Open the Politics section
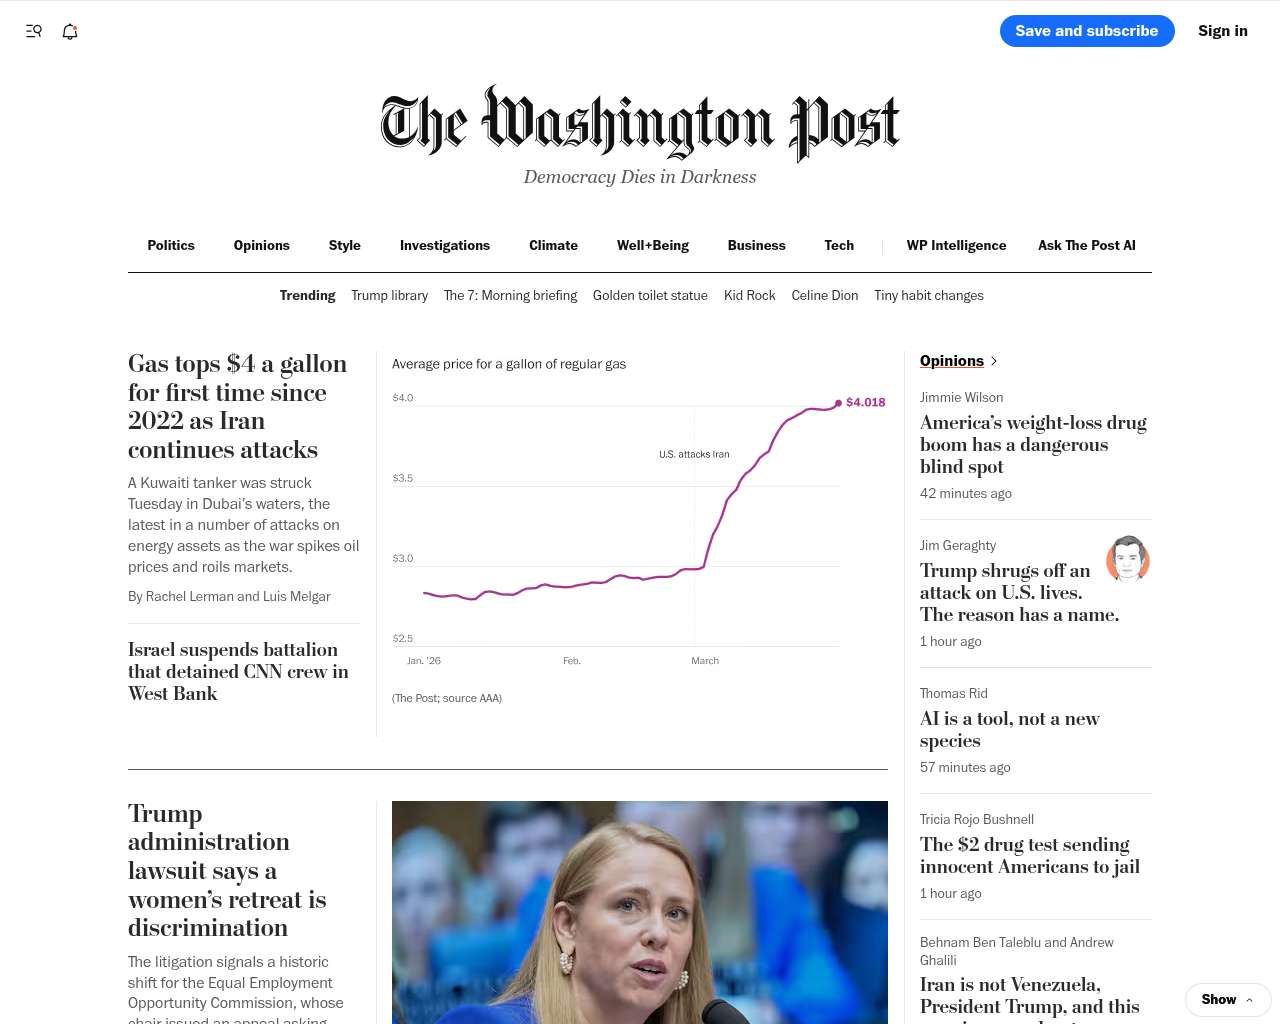 click(171, 245)
